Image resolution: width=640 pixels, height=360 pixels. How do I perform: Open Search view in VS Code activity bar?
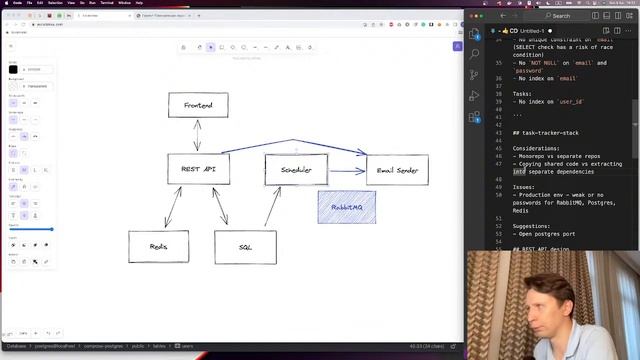click(x=474, y=54)
